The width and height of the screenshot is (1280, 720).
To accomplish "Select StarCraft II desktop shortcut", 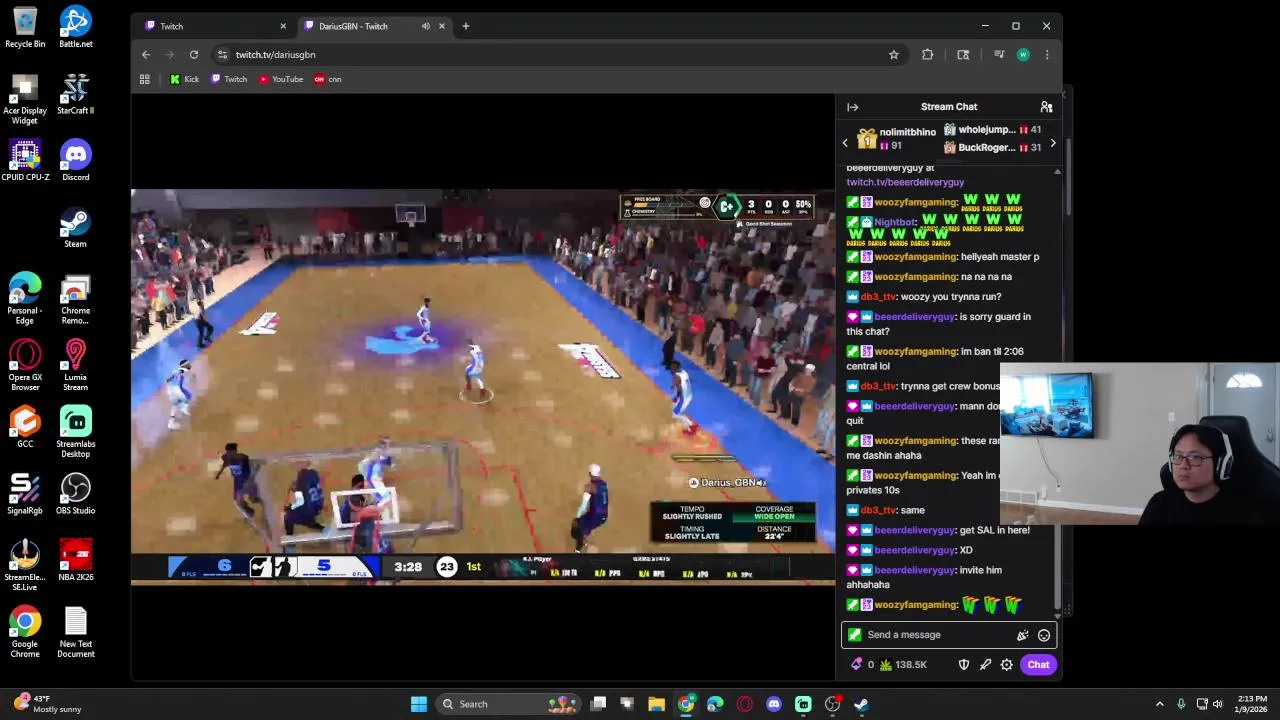I will pyautogui.click(x=76, y=94).
